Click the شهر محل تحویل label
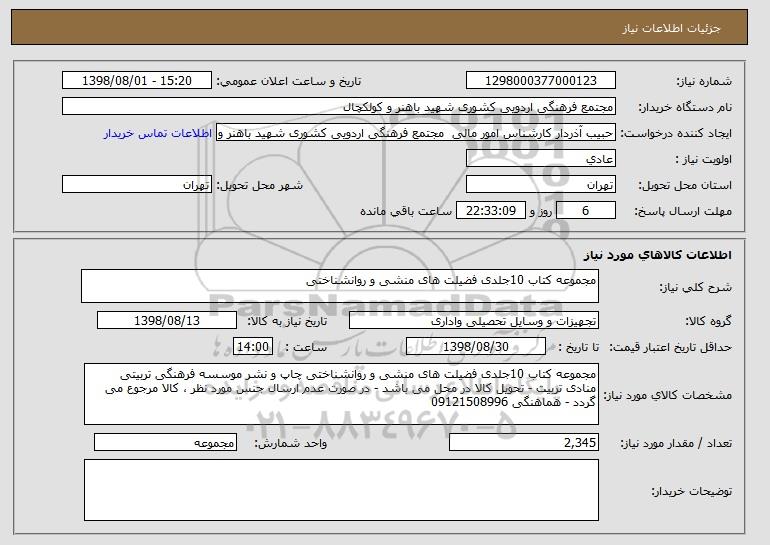Screen dimensions: 770x545 [x=260, y=185]
